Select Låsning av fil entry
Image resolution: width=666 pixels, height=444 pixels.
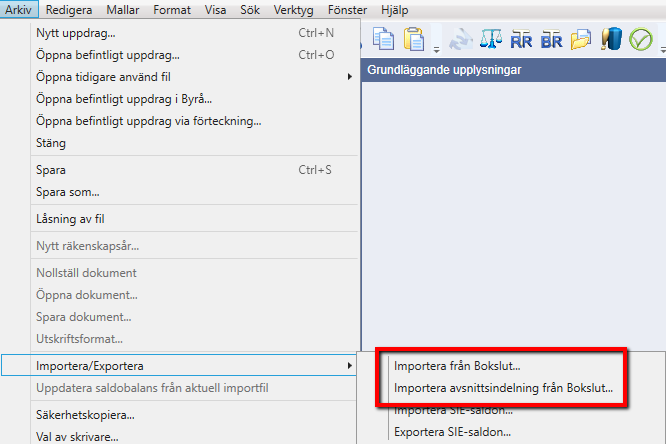tap(195, 219)
